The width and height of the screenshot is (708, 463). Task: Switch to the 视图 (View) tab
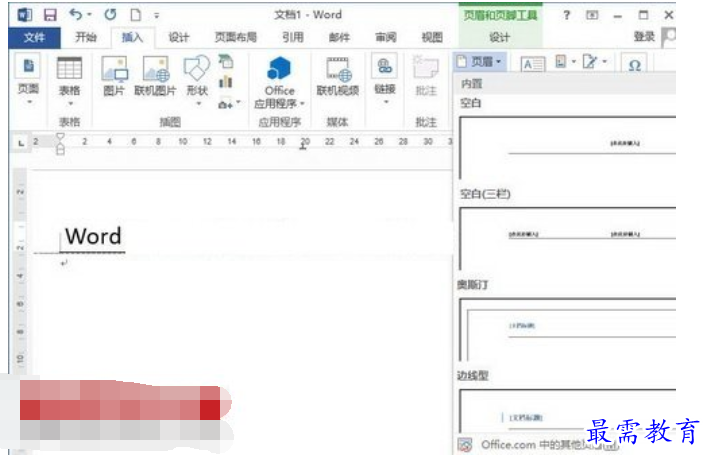432,37
